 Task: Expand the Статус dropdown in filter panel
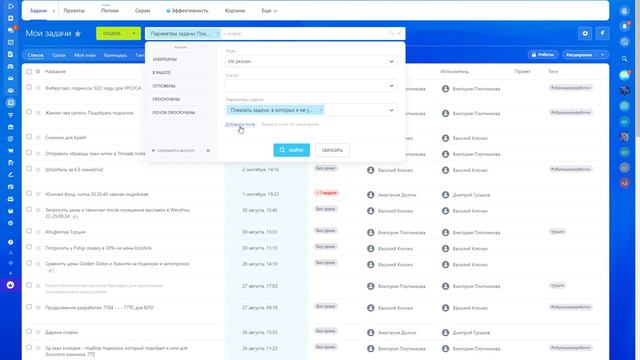point(311,86)
